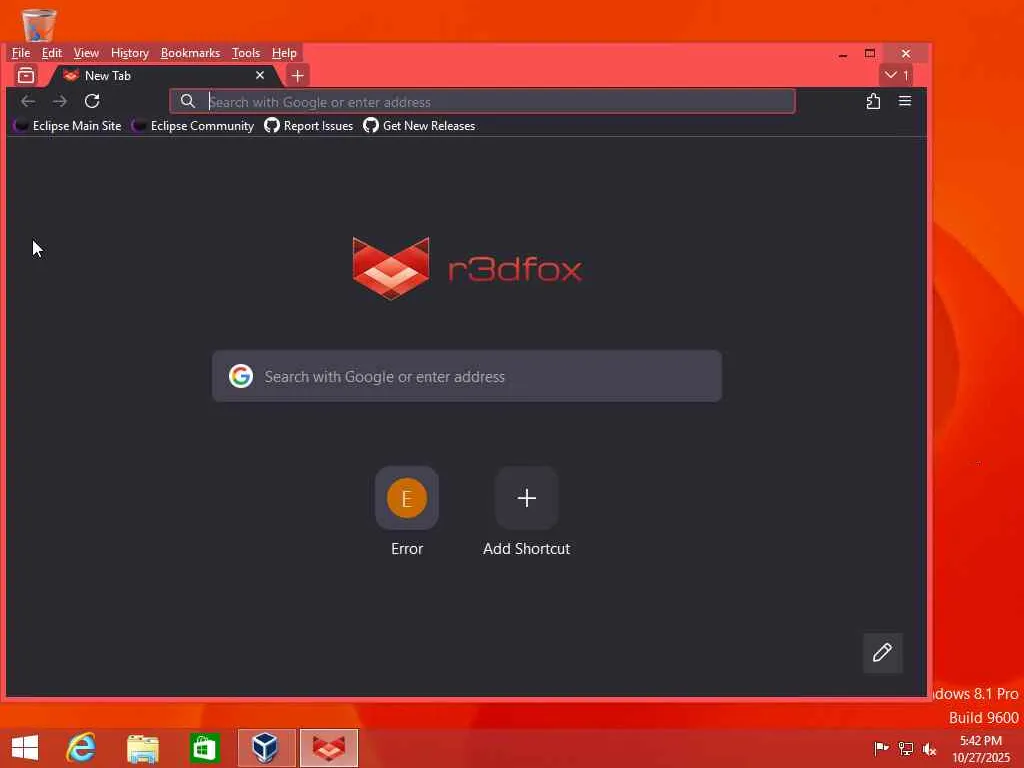The height and width of the screenshot is (768, 1024).
Task: Select the New Tab tab
Action: coord(163,76)
